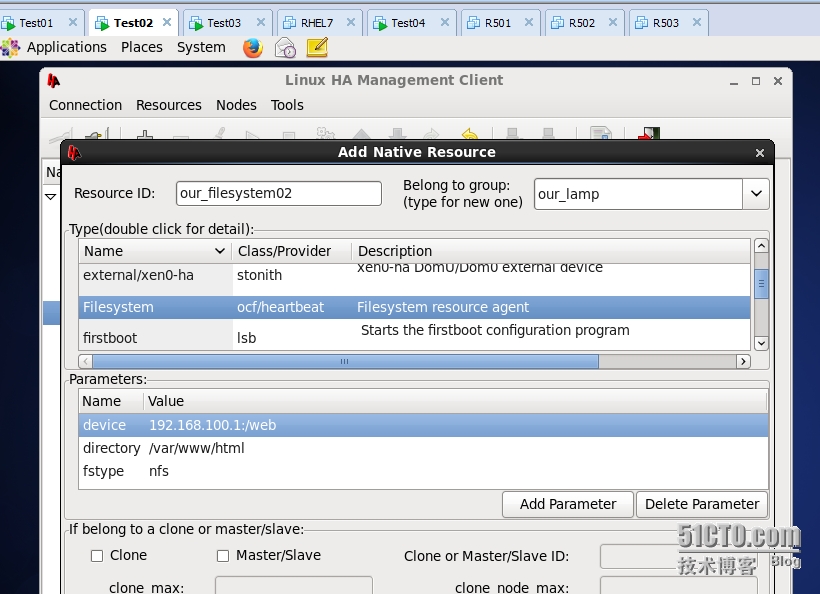Click the exit icon in HA toolbar
This screenshot has height=594, width=820.
(x=649, y=134)
